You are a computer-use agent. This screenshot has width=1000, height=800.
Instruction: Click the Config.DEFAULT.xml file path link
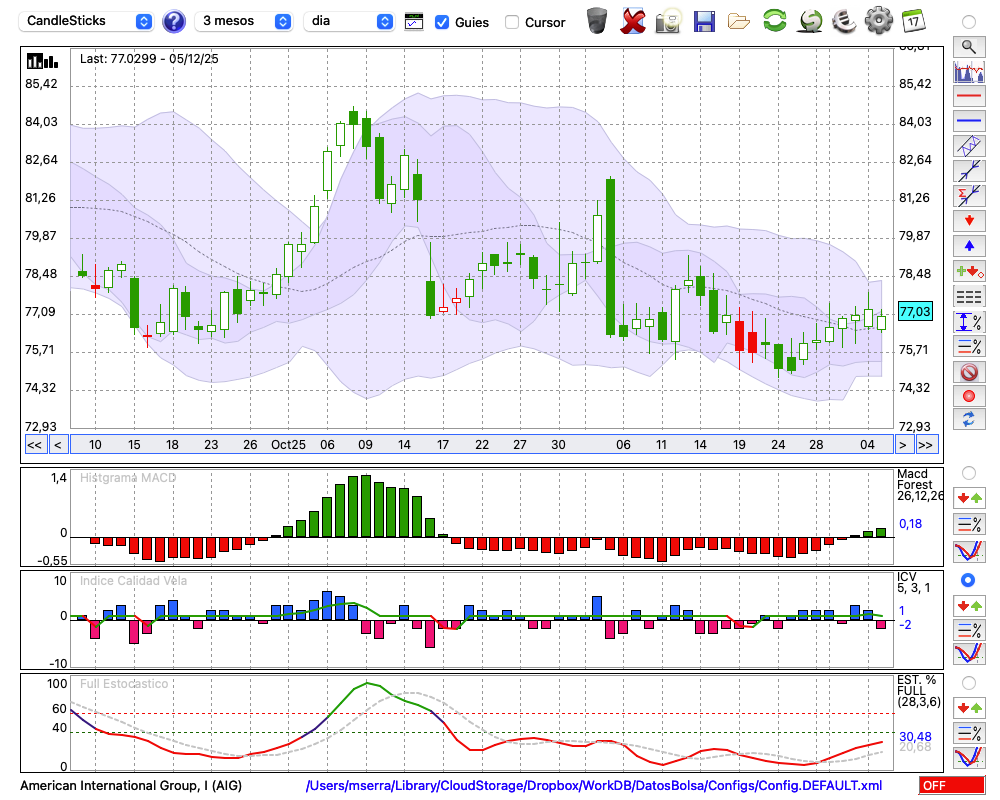594,786
